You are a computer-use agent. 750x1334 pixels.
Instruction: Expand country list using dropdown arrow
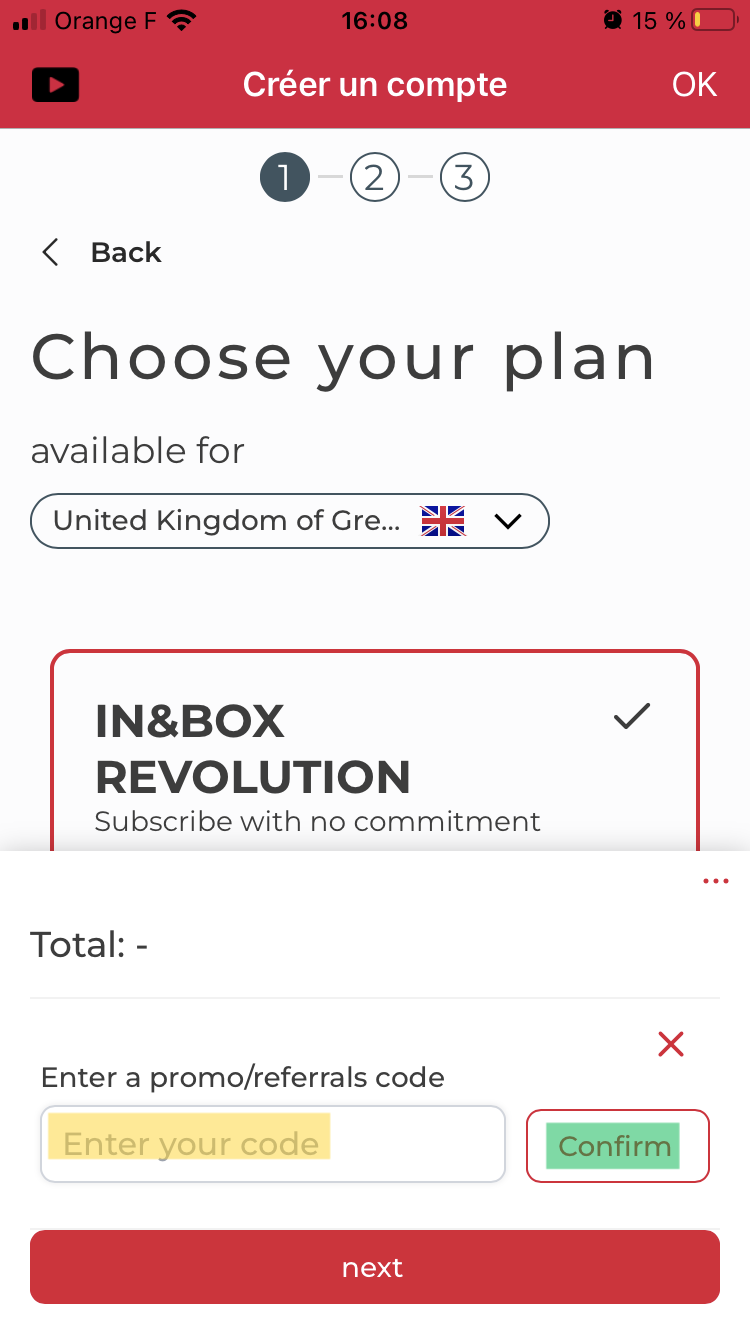tap(508, 521)
